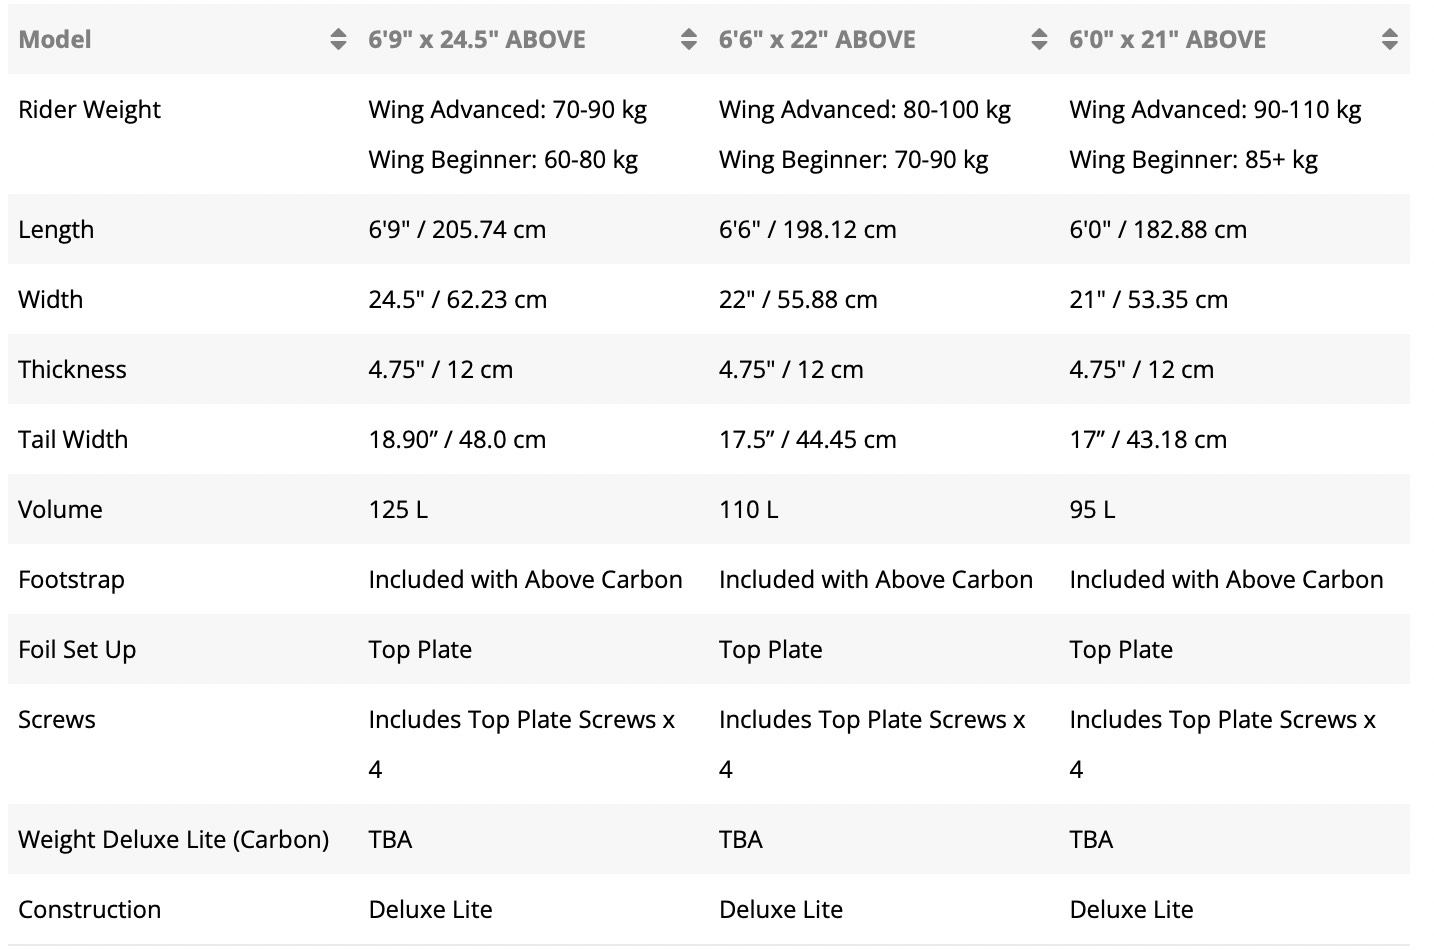This screenshot has height=950, width=1434.
Task: Click Weight Deluxe Lite (Carbon) row label
Action: coord(173,840)
